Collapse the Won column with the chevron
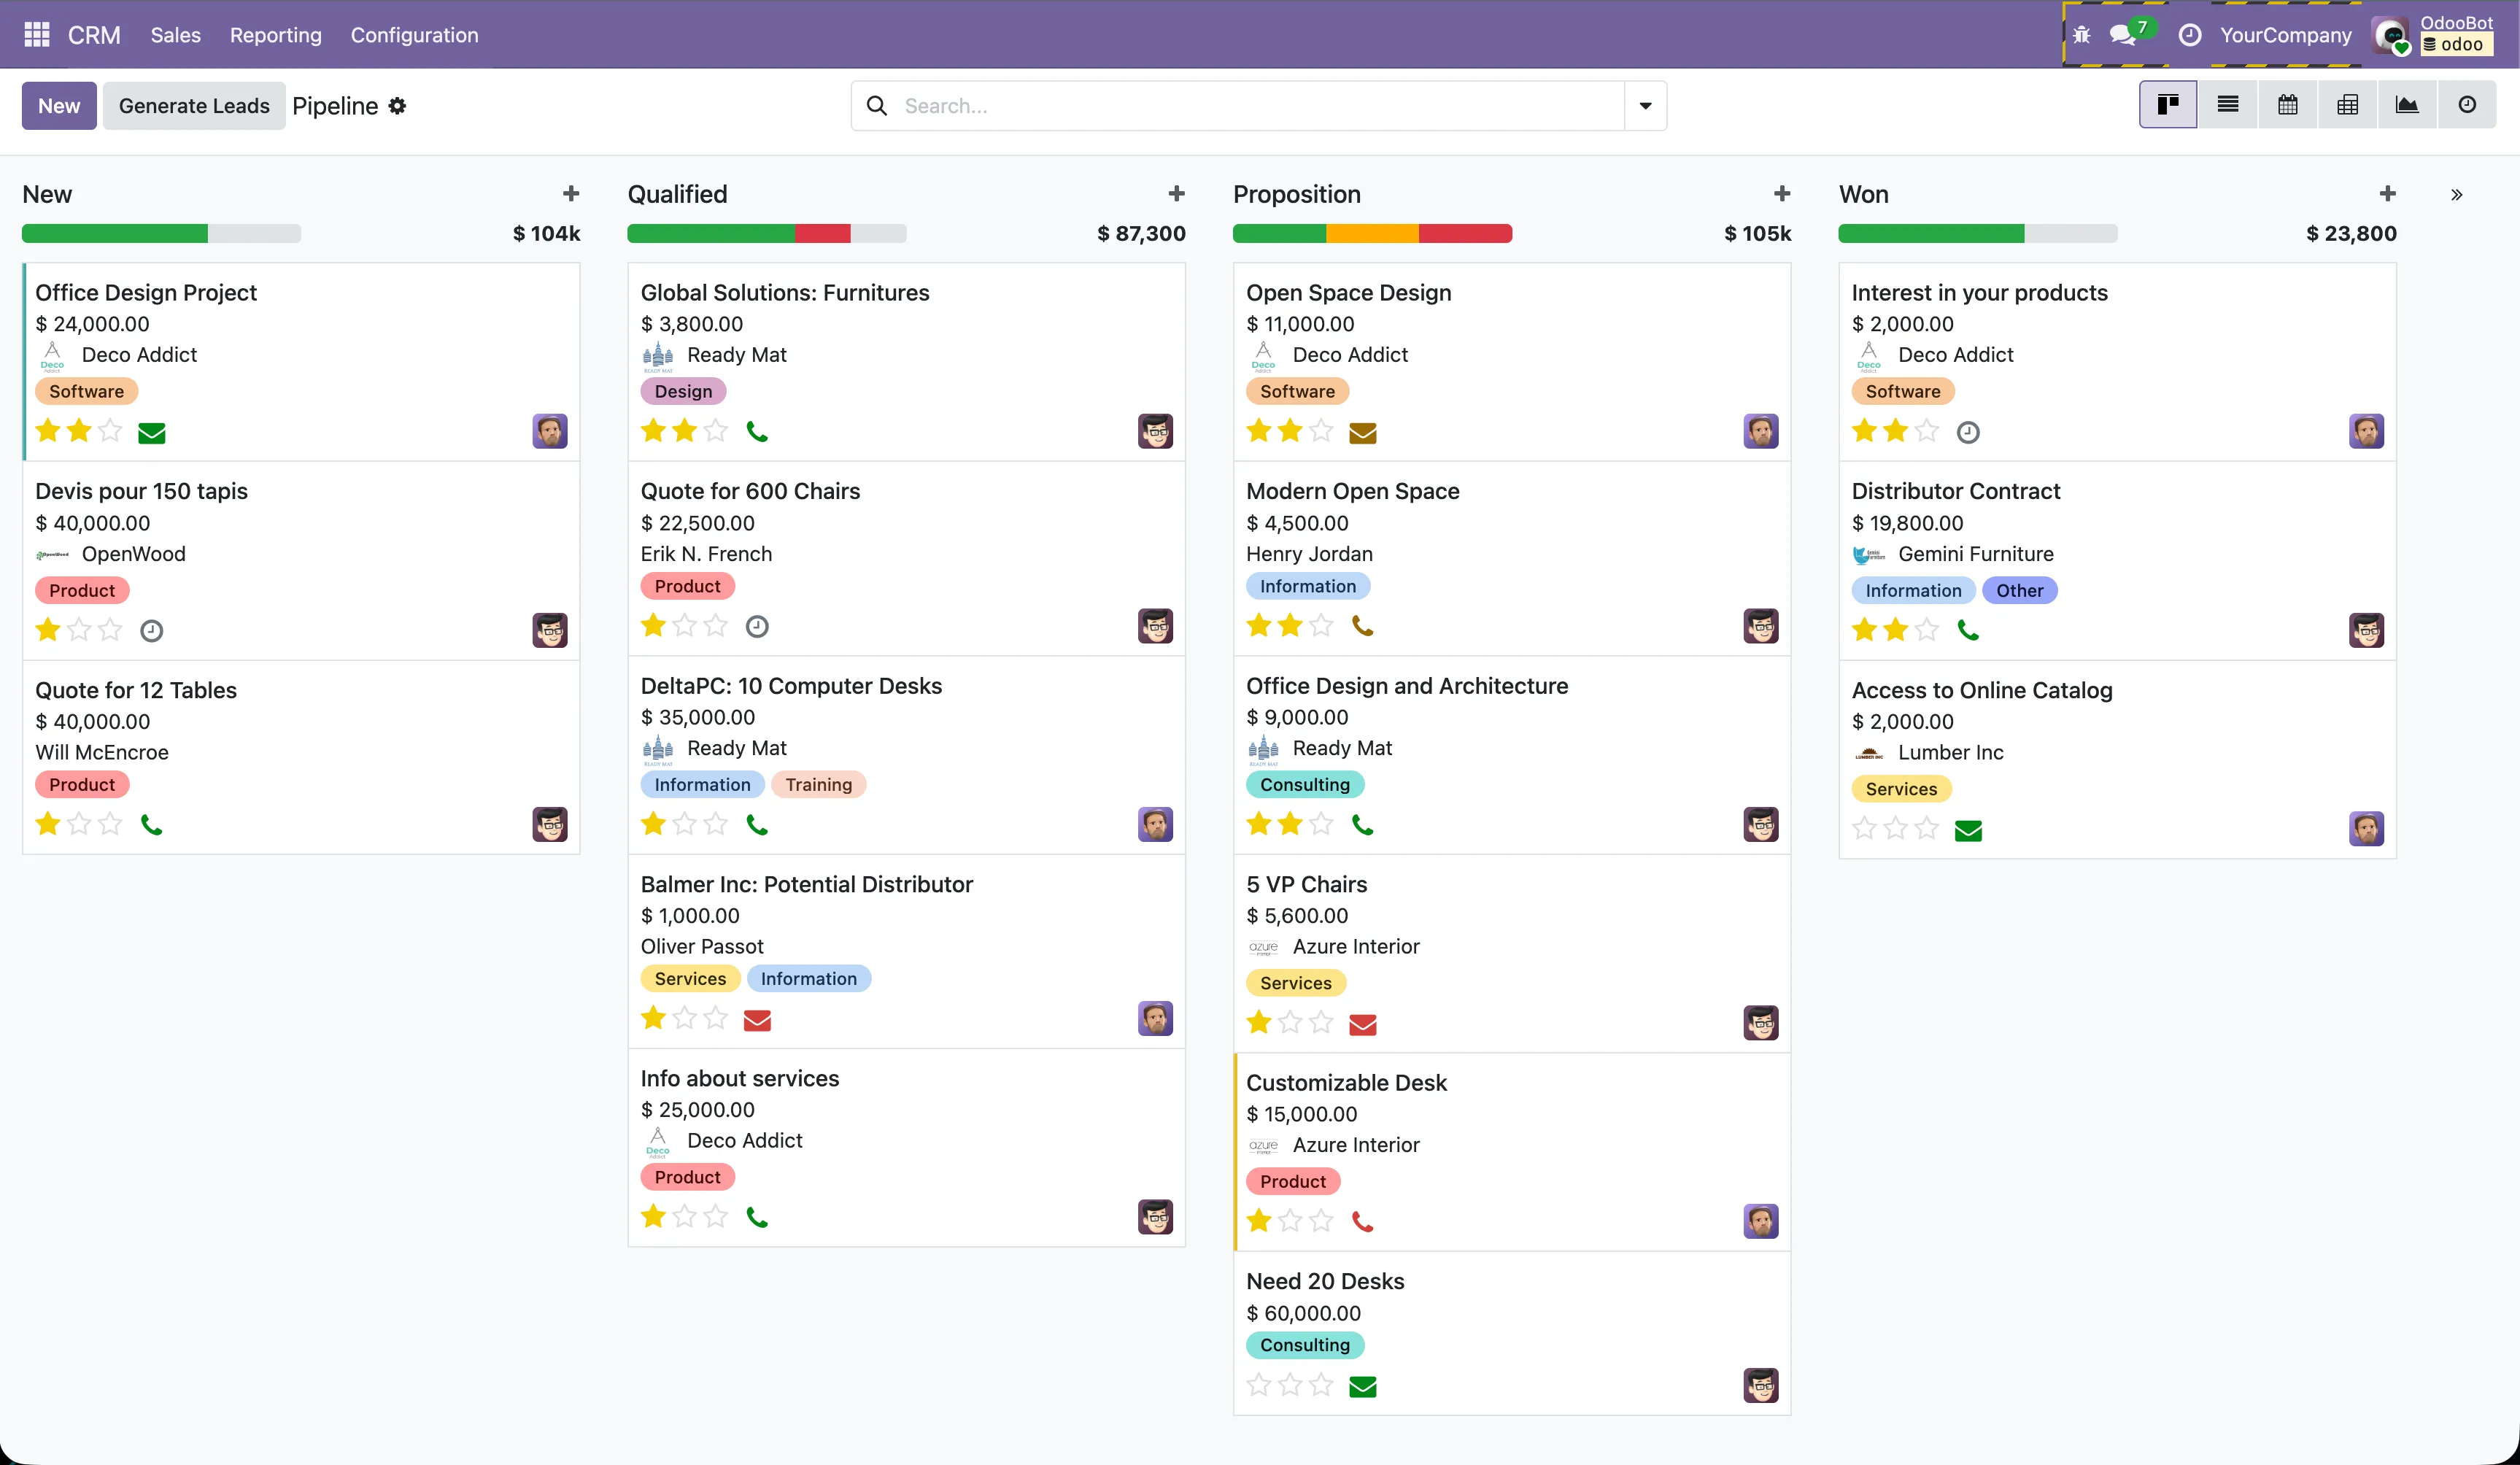This screenshot has height=1465, width=2520. coord(2456,193)
